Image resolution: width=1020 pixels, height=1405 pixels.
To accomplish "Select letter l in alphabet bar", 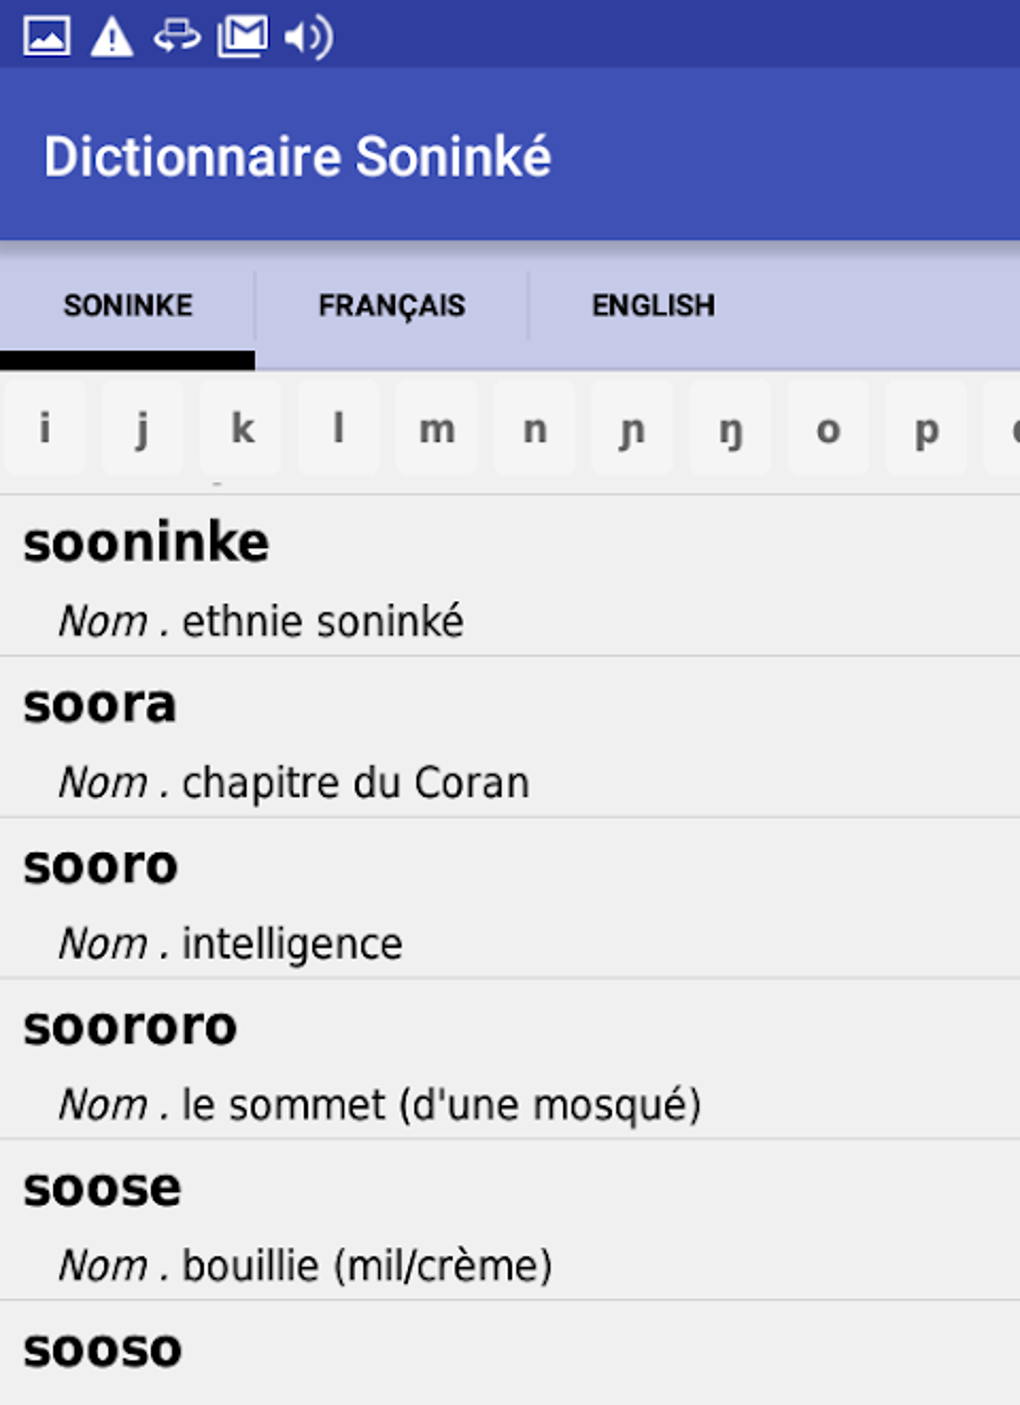I will [339, 429].
